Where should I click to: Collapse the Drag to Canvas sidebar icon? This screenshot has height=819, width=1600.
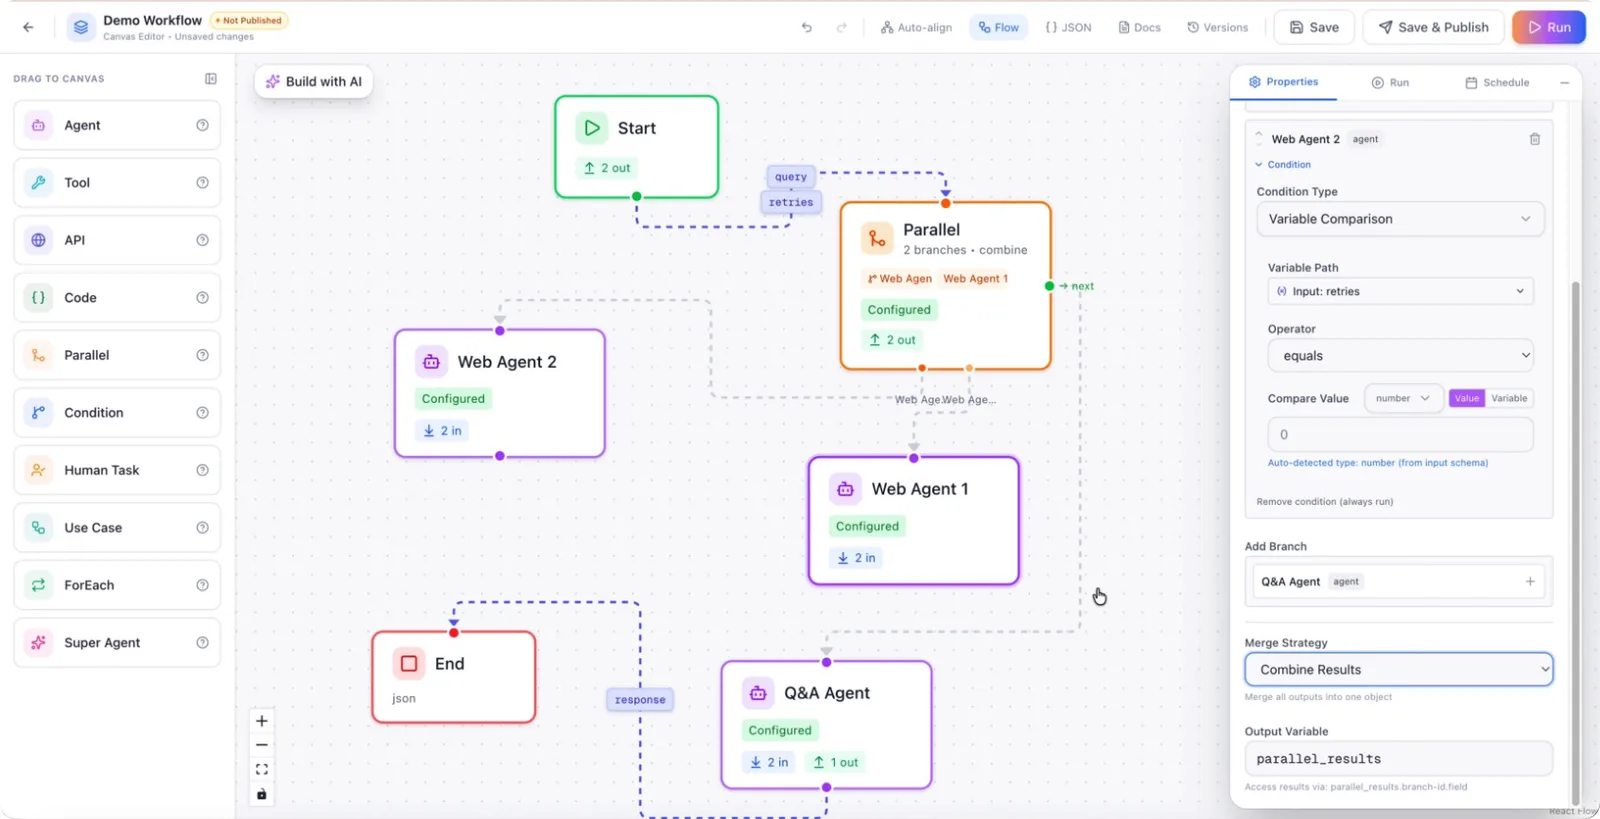pyautogui.click(x=211, y=78)
